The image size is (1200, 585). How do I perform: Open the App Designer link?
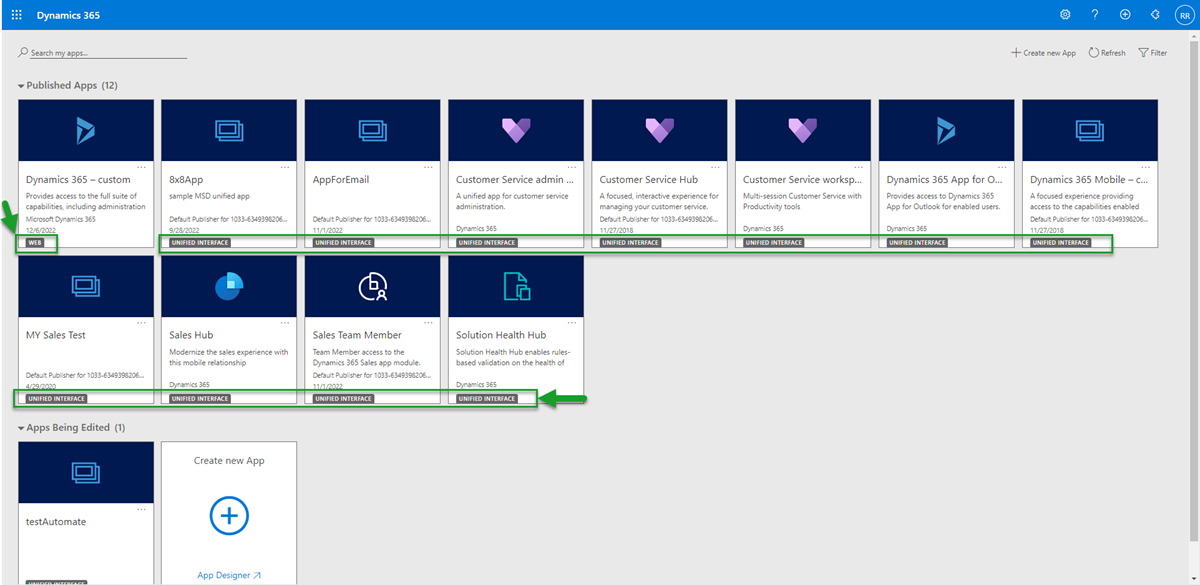[228, 574]
